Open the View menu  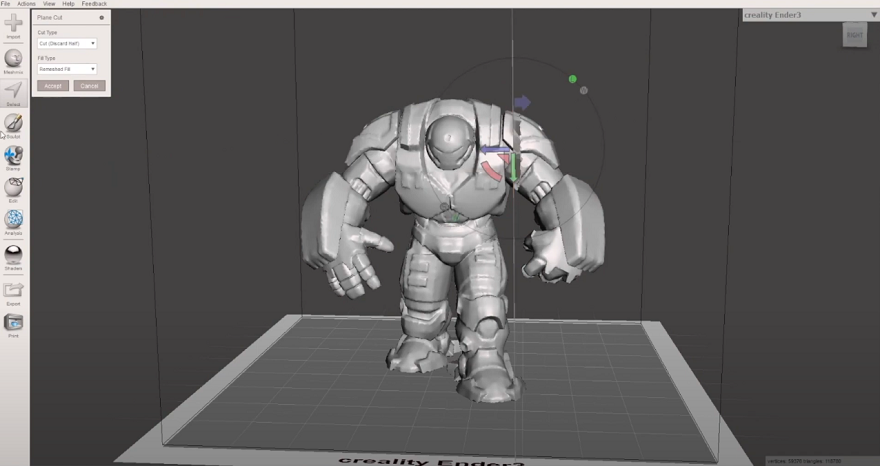49,4
